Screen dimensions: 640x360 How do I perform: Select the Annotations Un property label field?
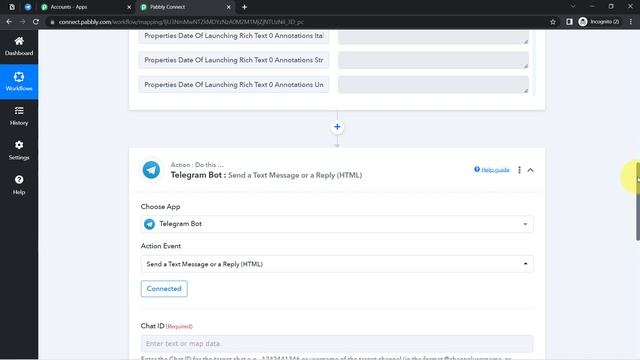point(233,84)
